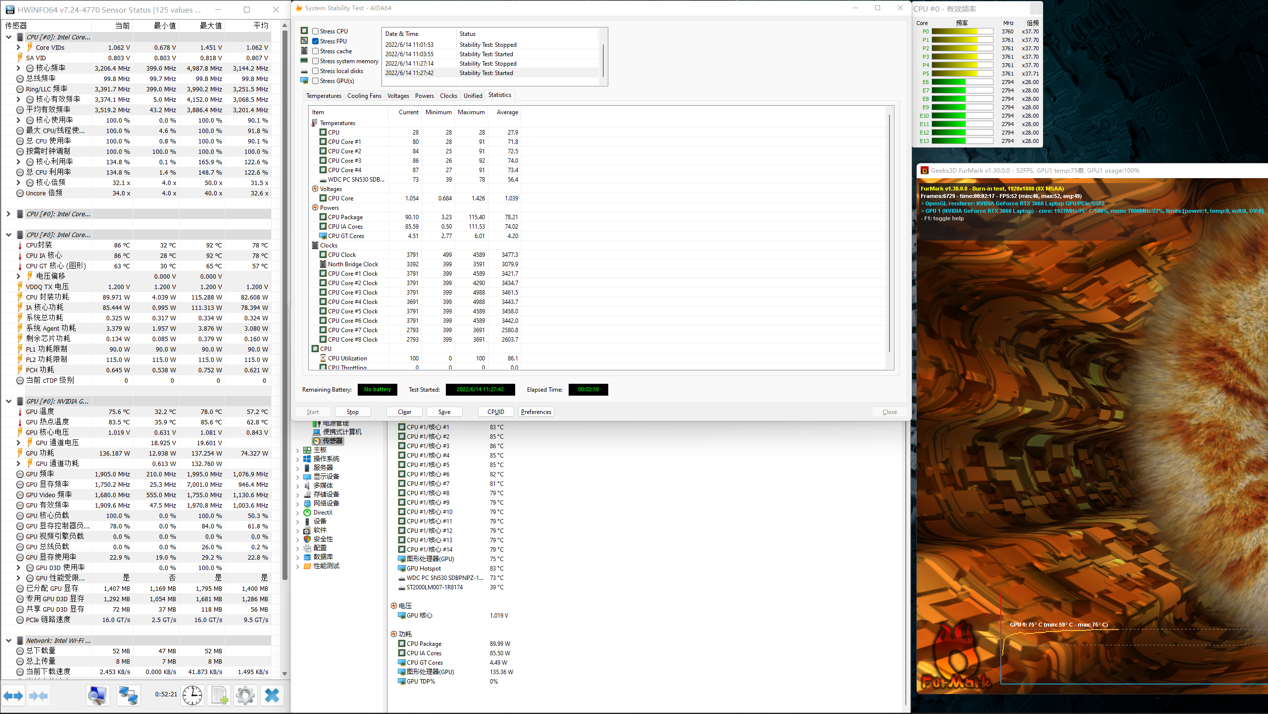Enable Stress system memory checkbox
1268x714 pixels.
pyautogui.click(x=316, y=61)
